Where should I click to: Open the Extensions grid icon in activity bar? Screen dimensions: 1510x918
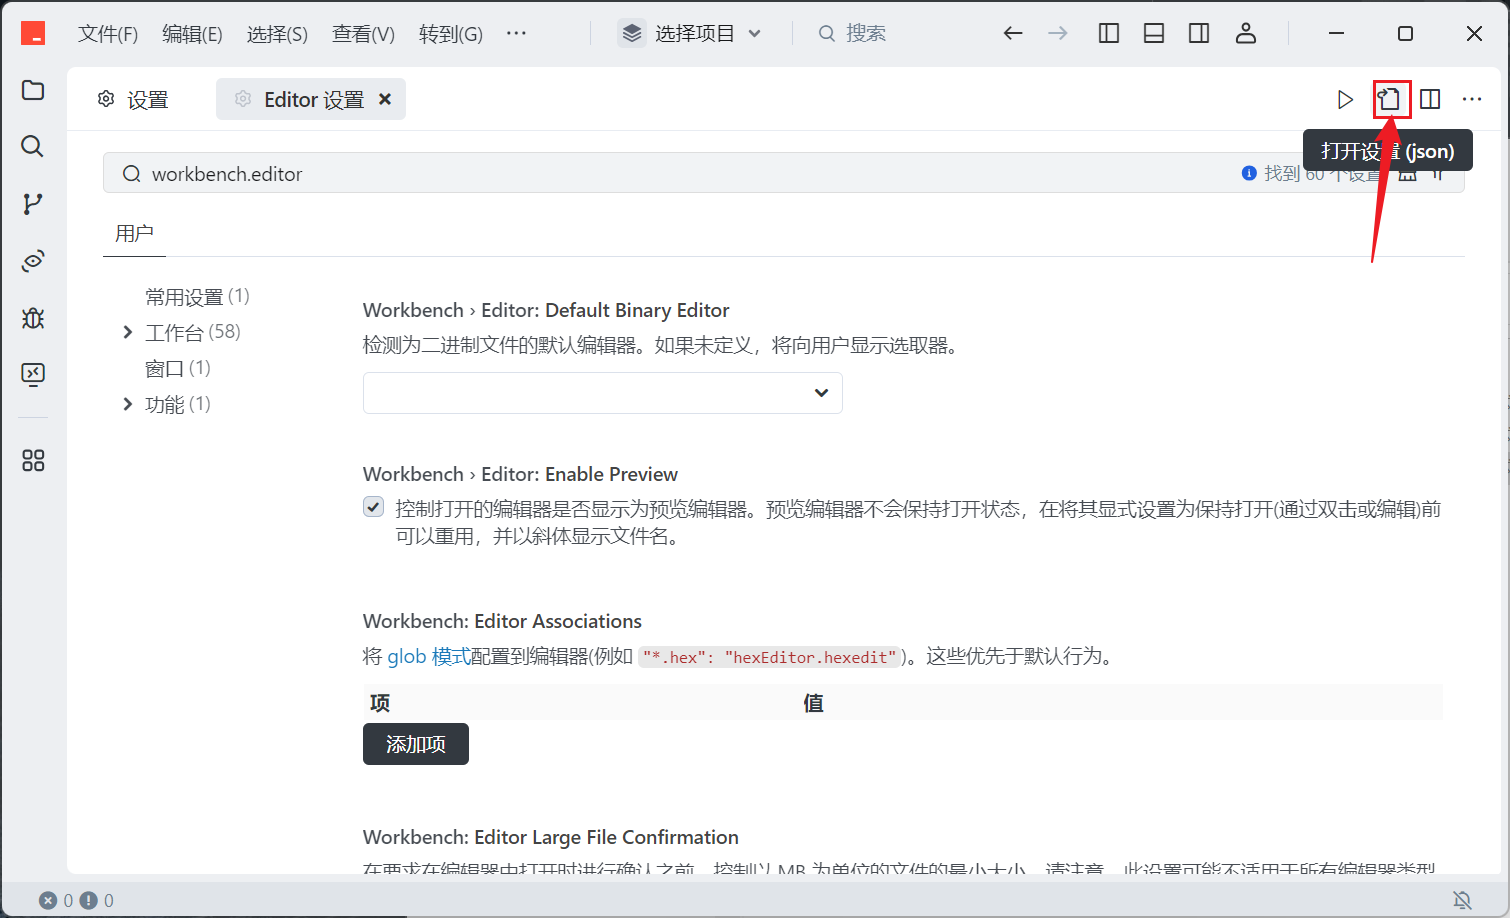click(33, 460)
